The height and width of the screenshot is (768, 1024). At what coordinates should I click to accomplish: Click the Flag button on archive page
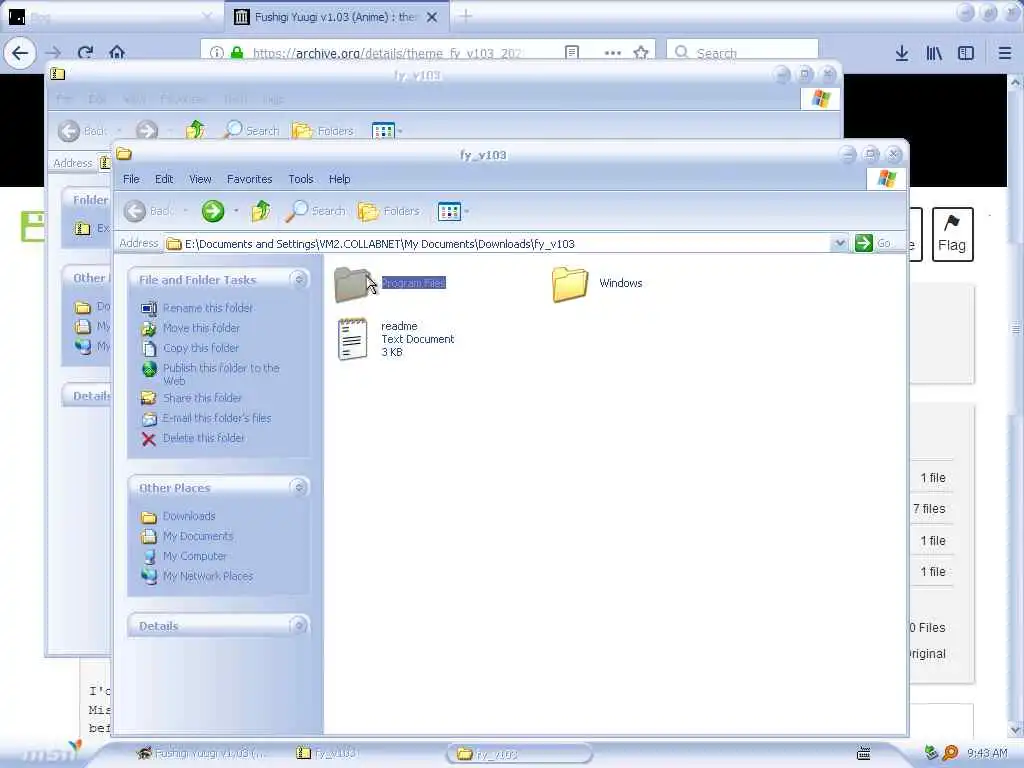click(x=952, y=234)
